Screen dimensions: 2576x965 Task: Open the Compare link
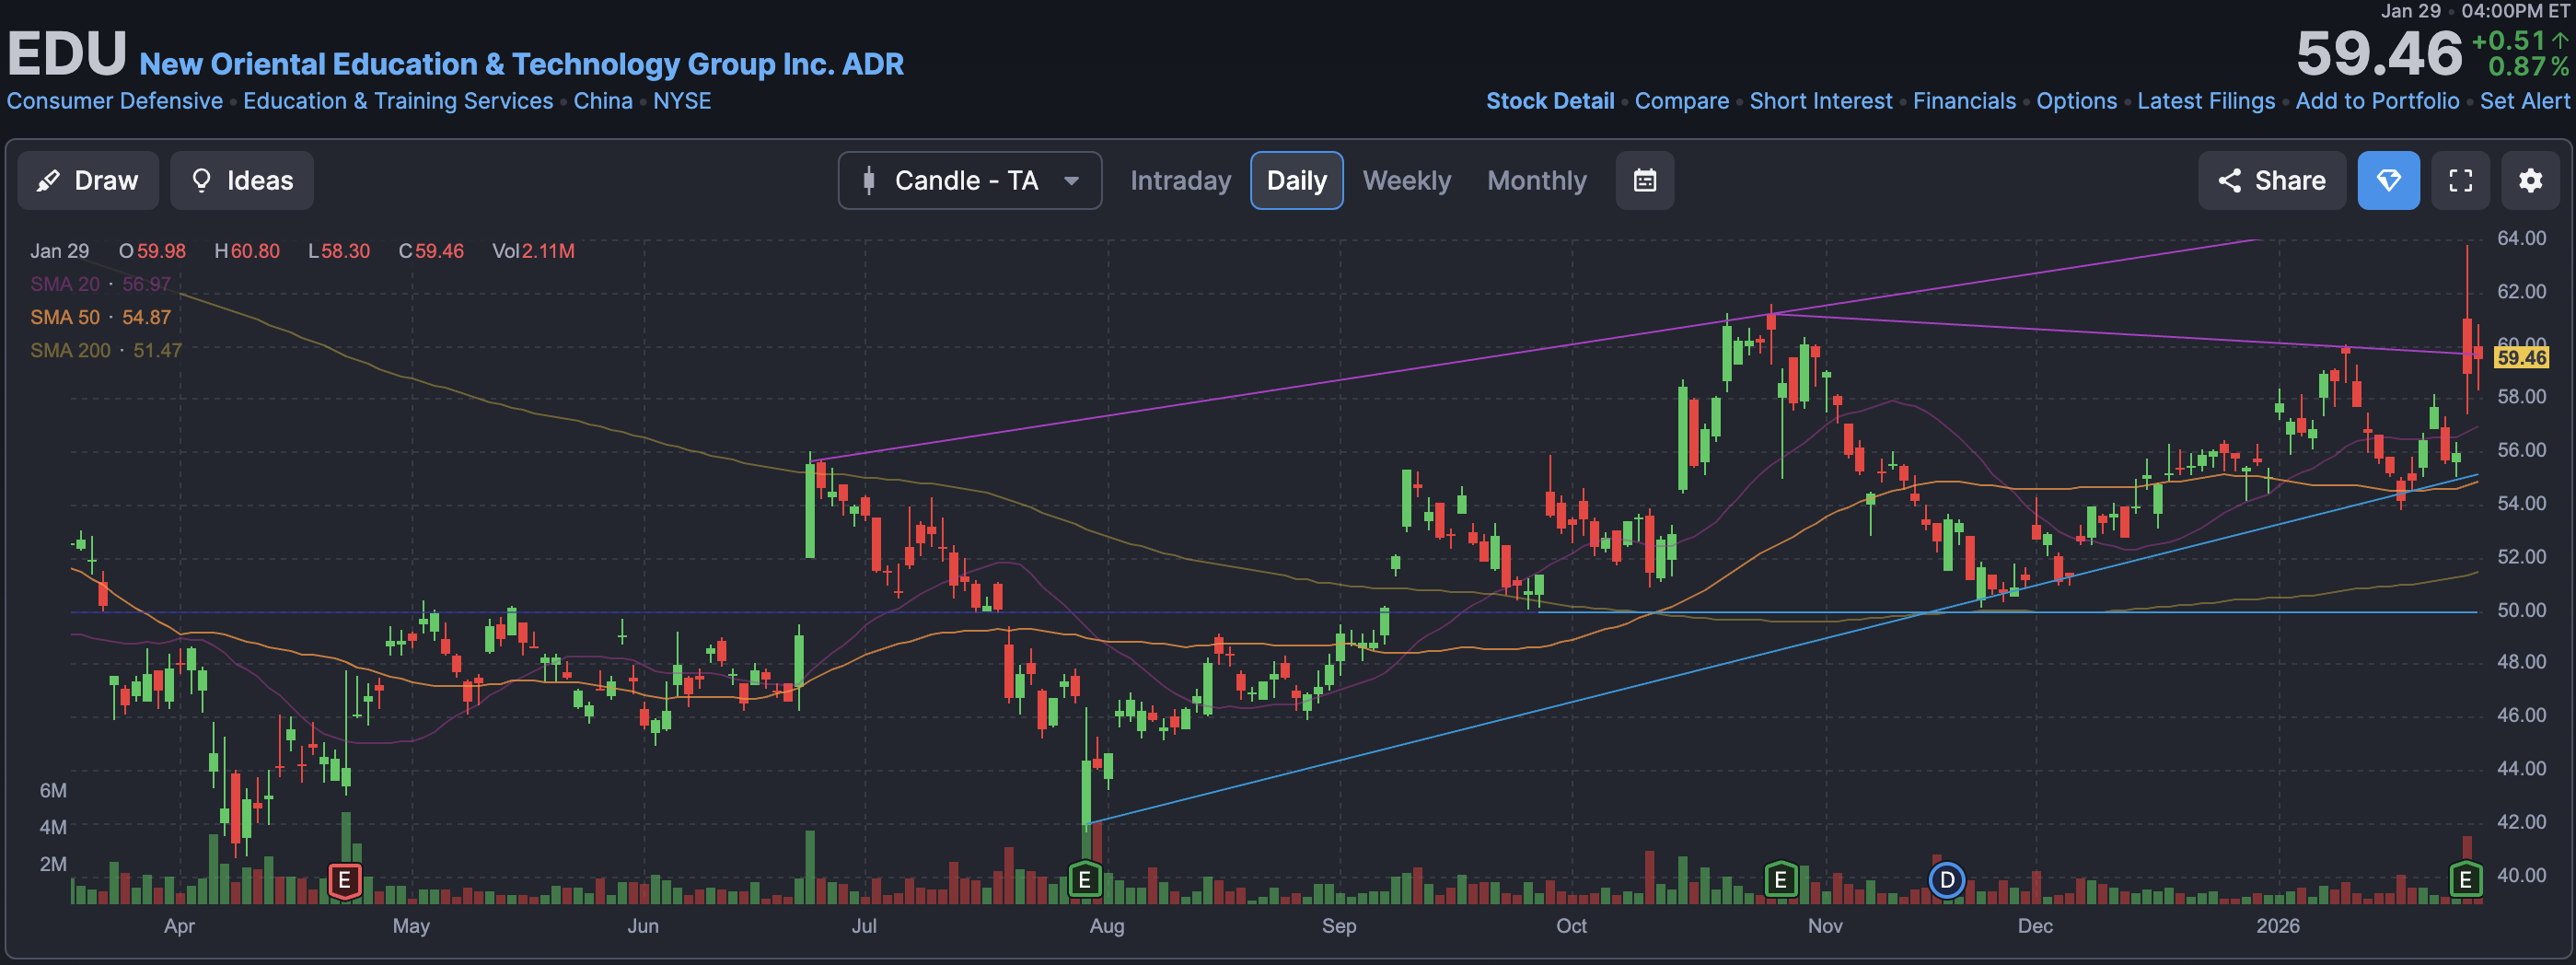coord(1682,101)
